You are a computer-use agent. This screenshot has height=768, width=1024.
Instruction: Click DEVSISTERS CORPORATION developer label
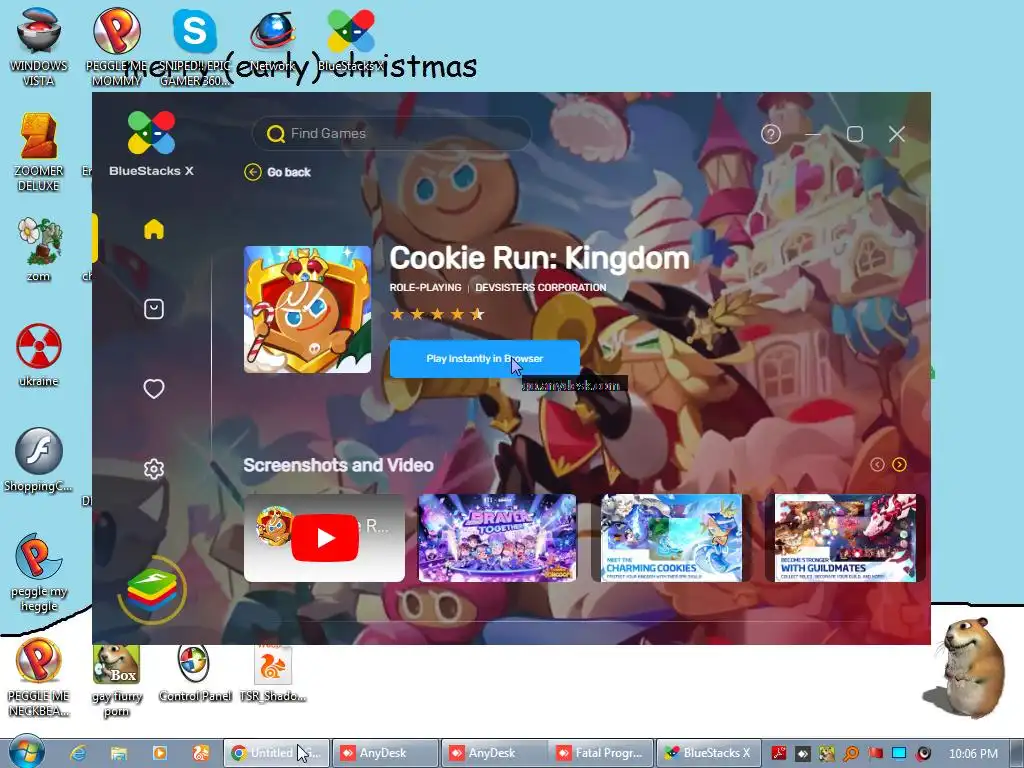point(541,287)
